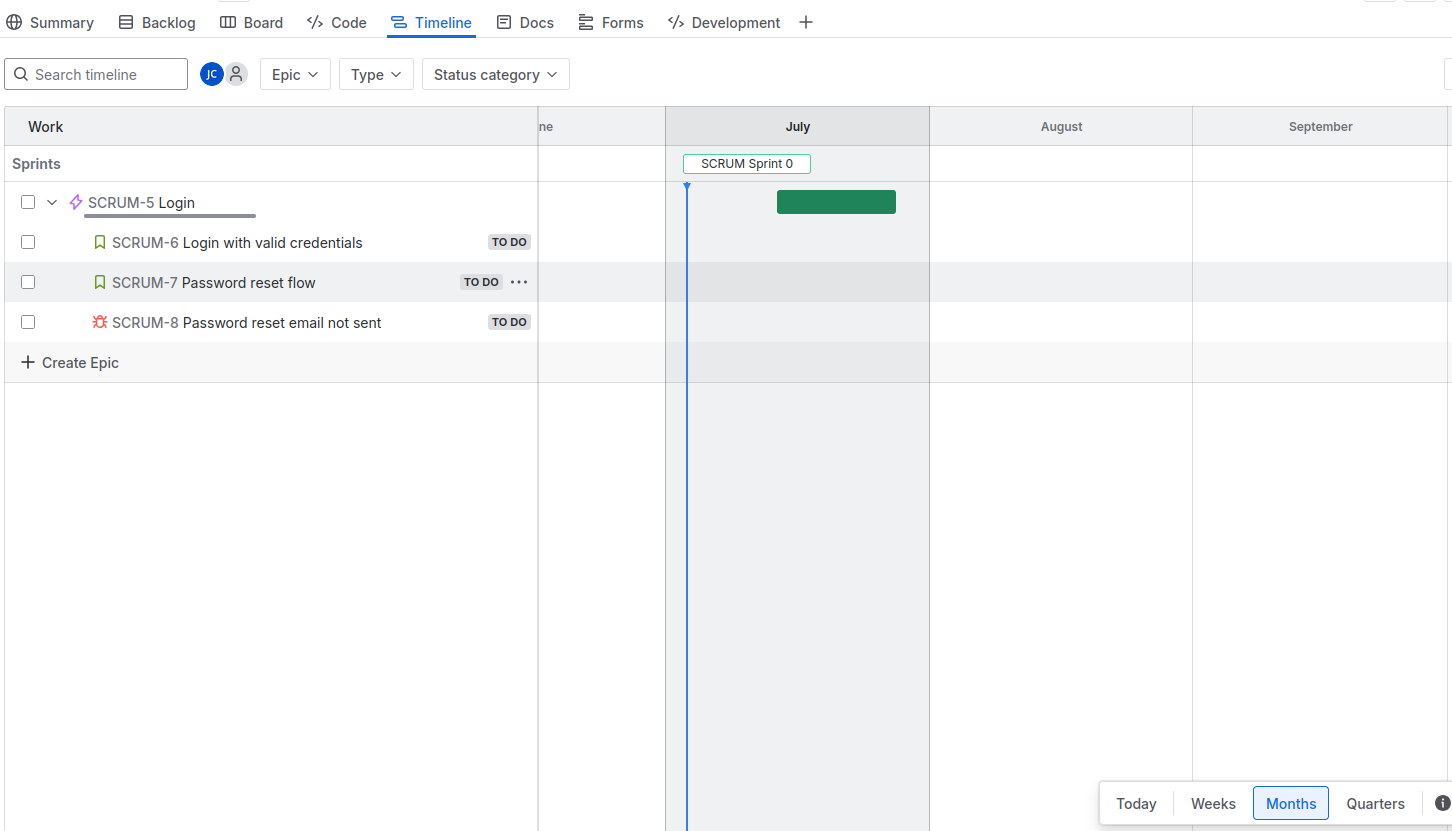Click the September month header

1321,126
